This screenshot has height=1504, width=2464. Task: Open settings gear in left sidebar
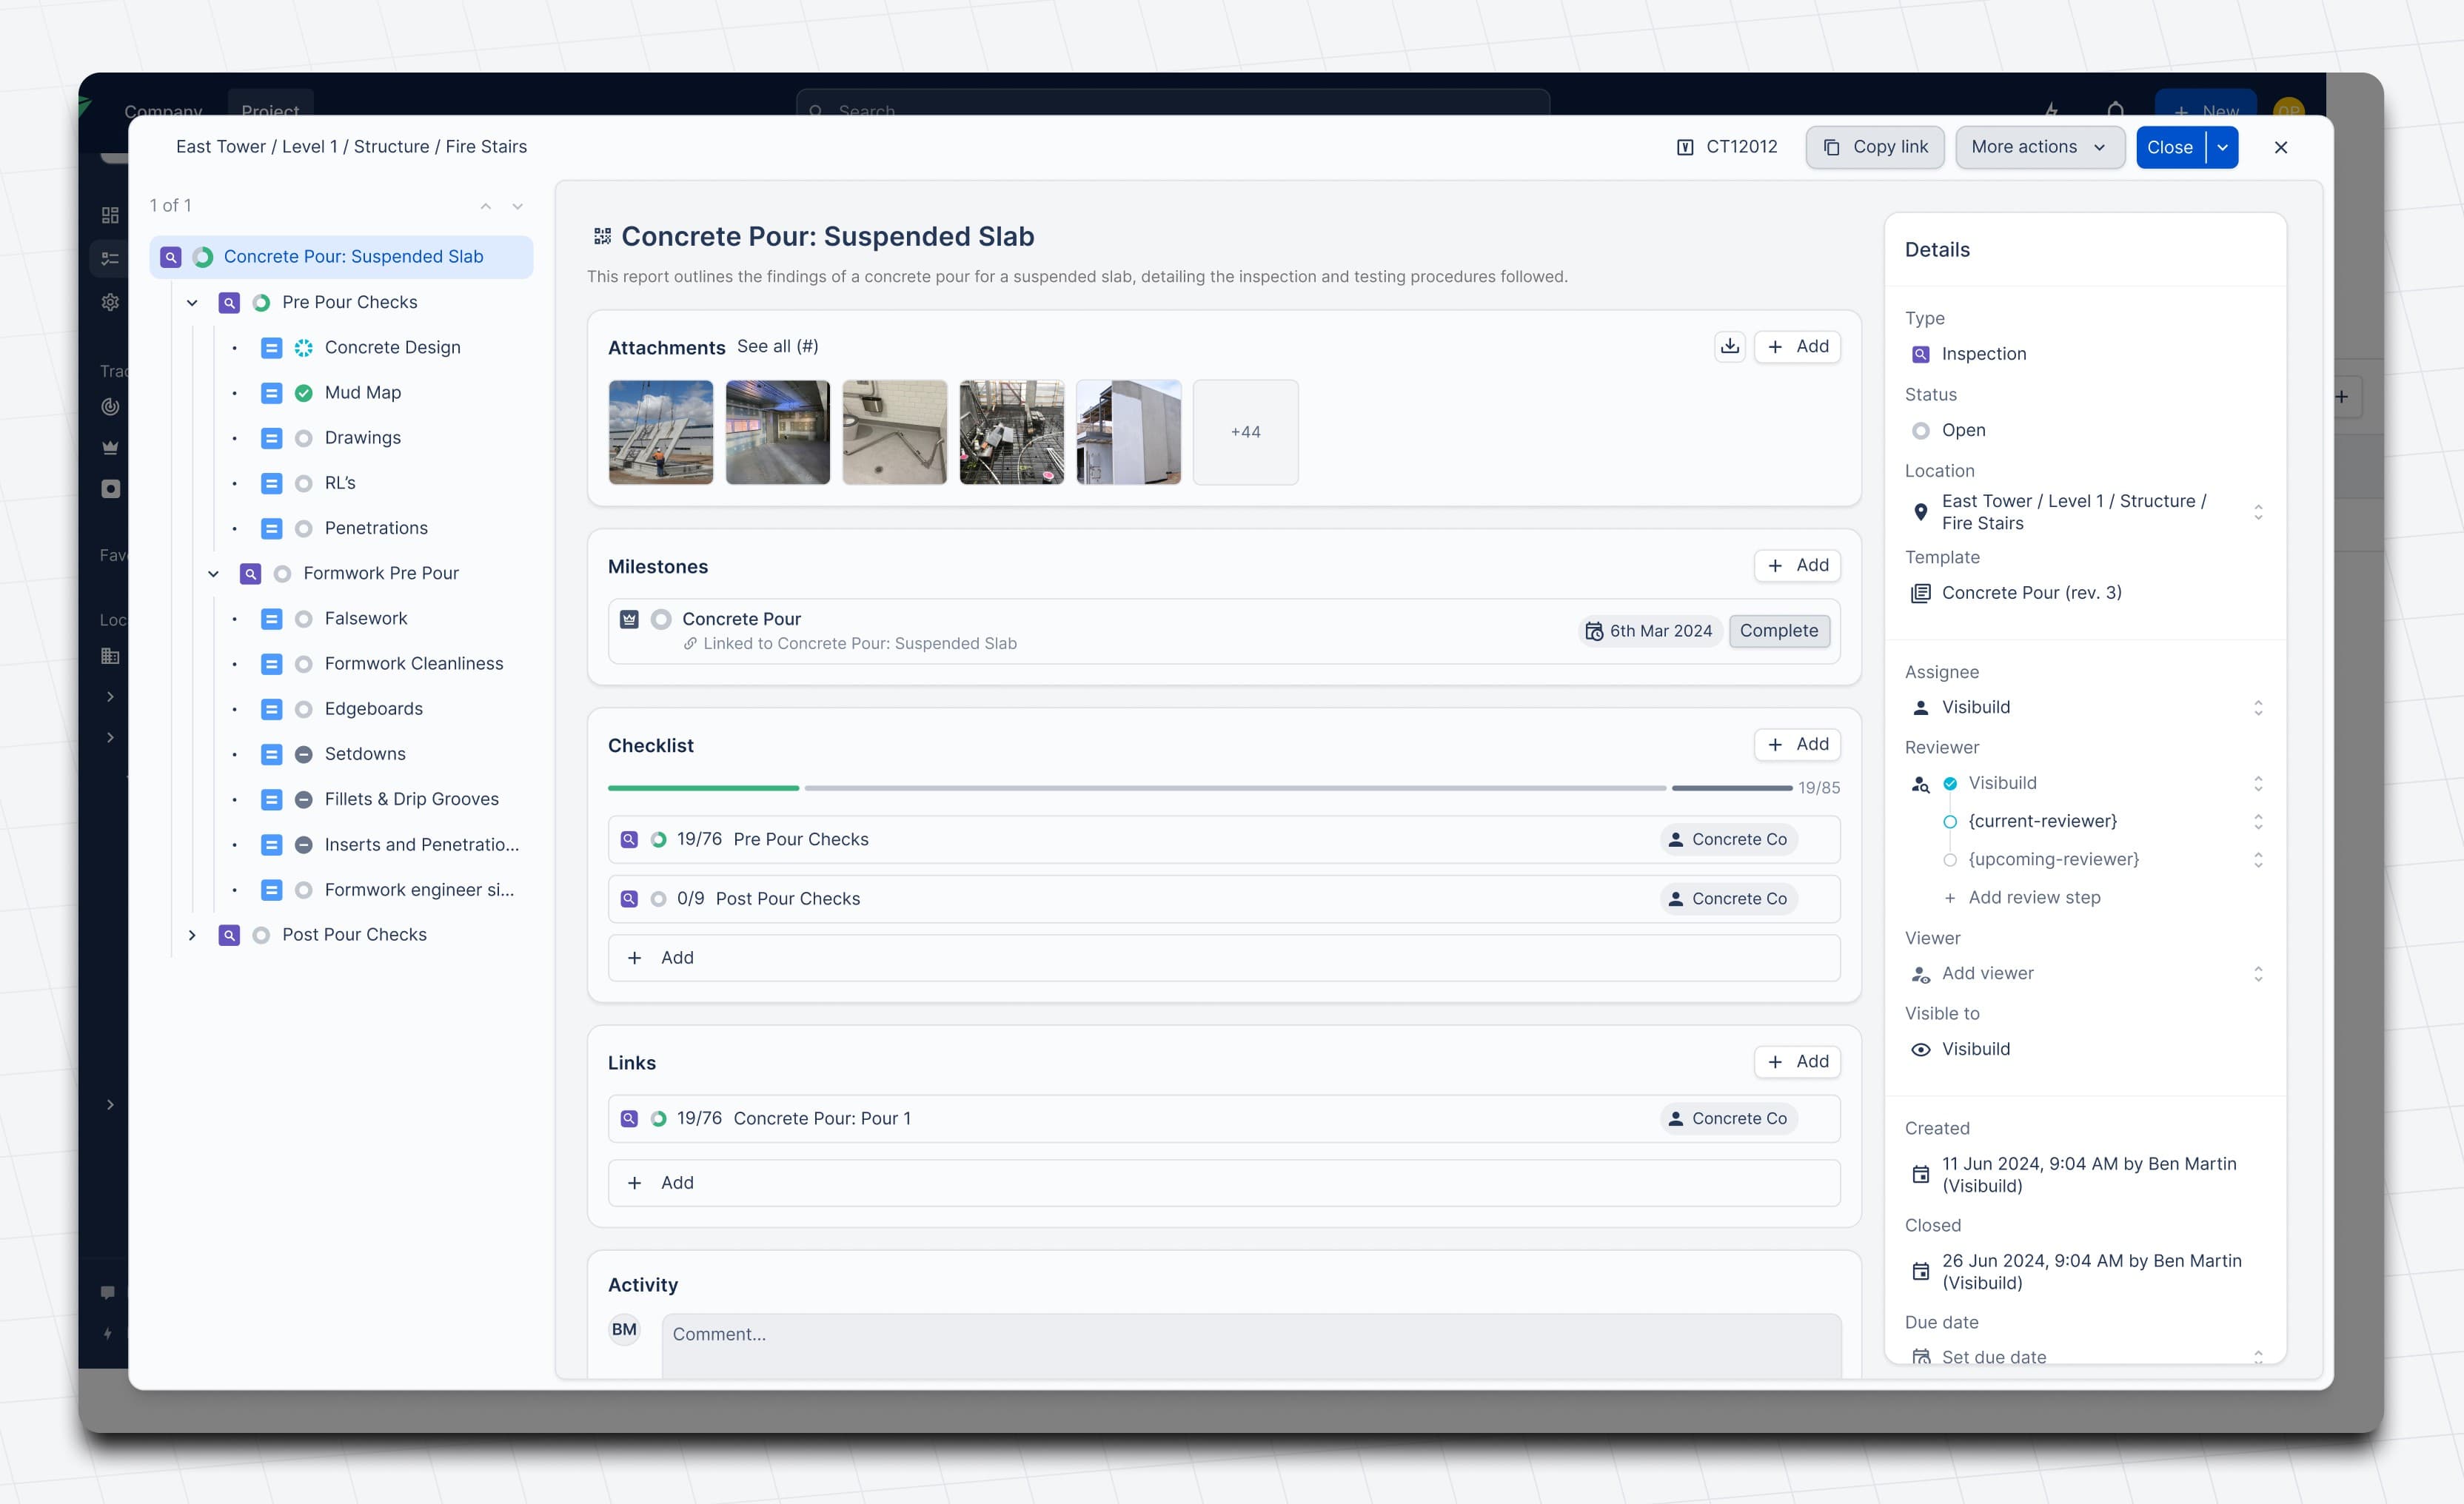point(110,302)
